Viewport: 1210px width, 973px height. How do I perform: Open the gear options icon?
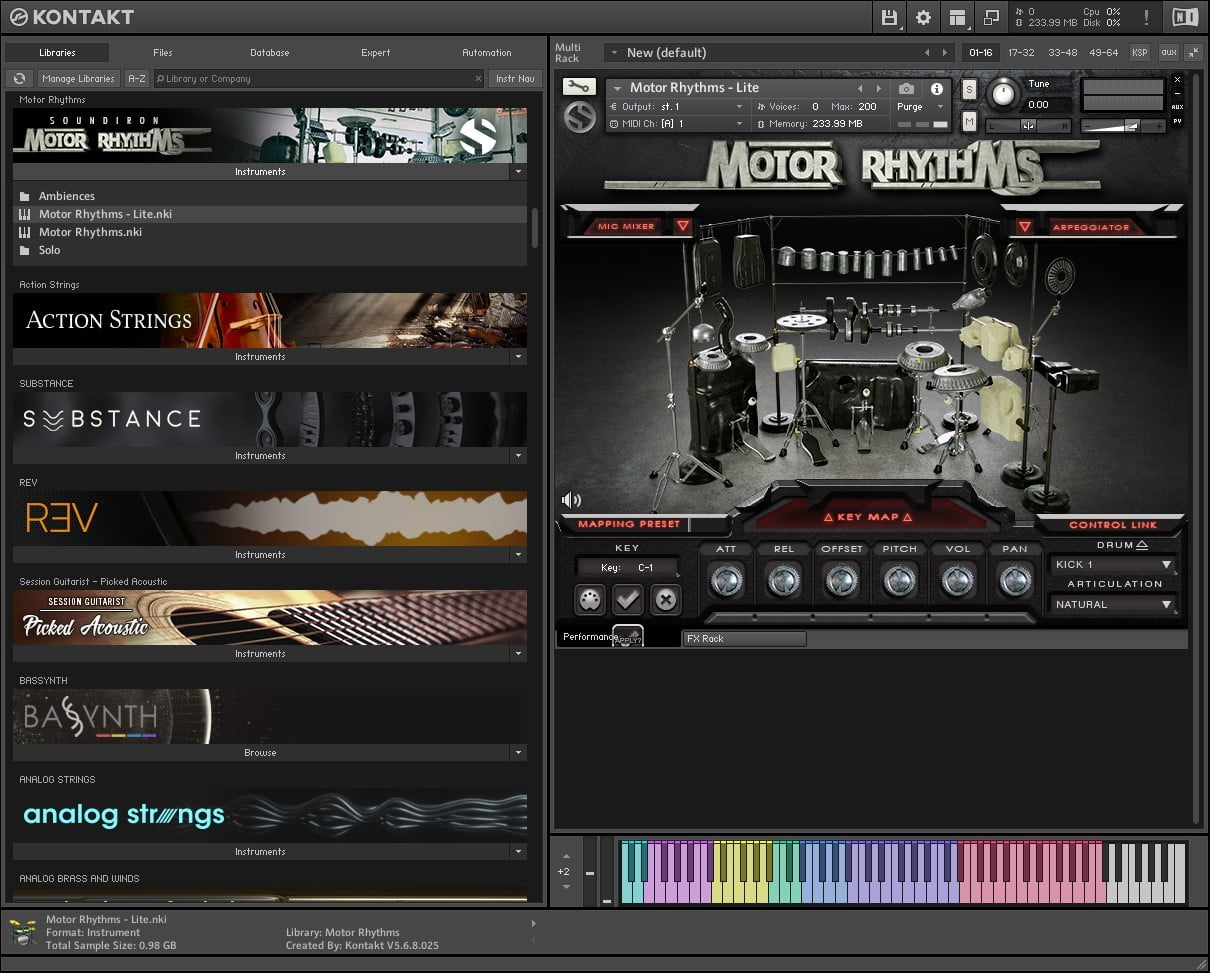[923, 17]
